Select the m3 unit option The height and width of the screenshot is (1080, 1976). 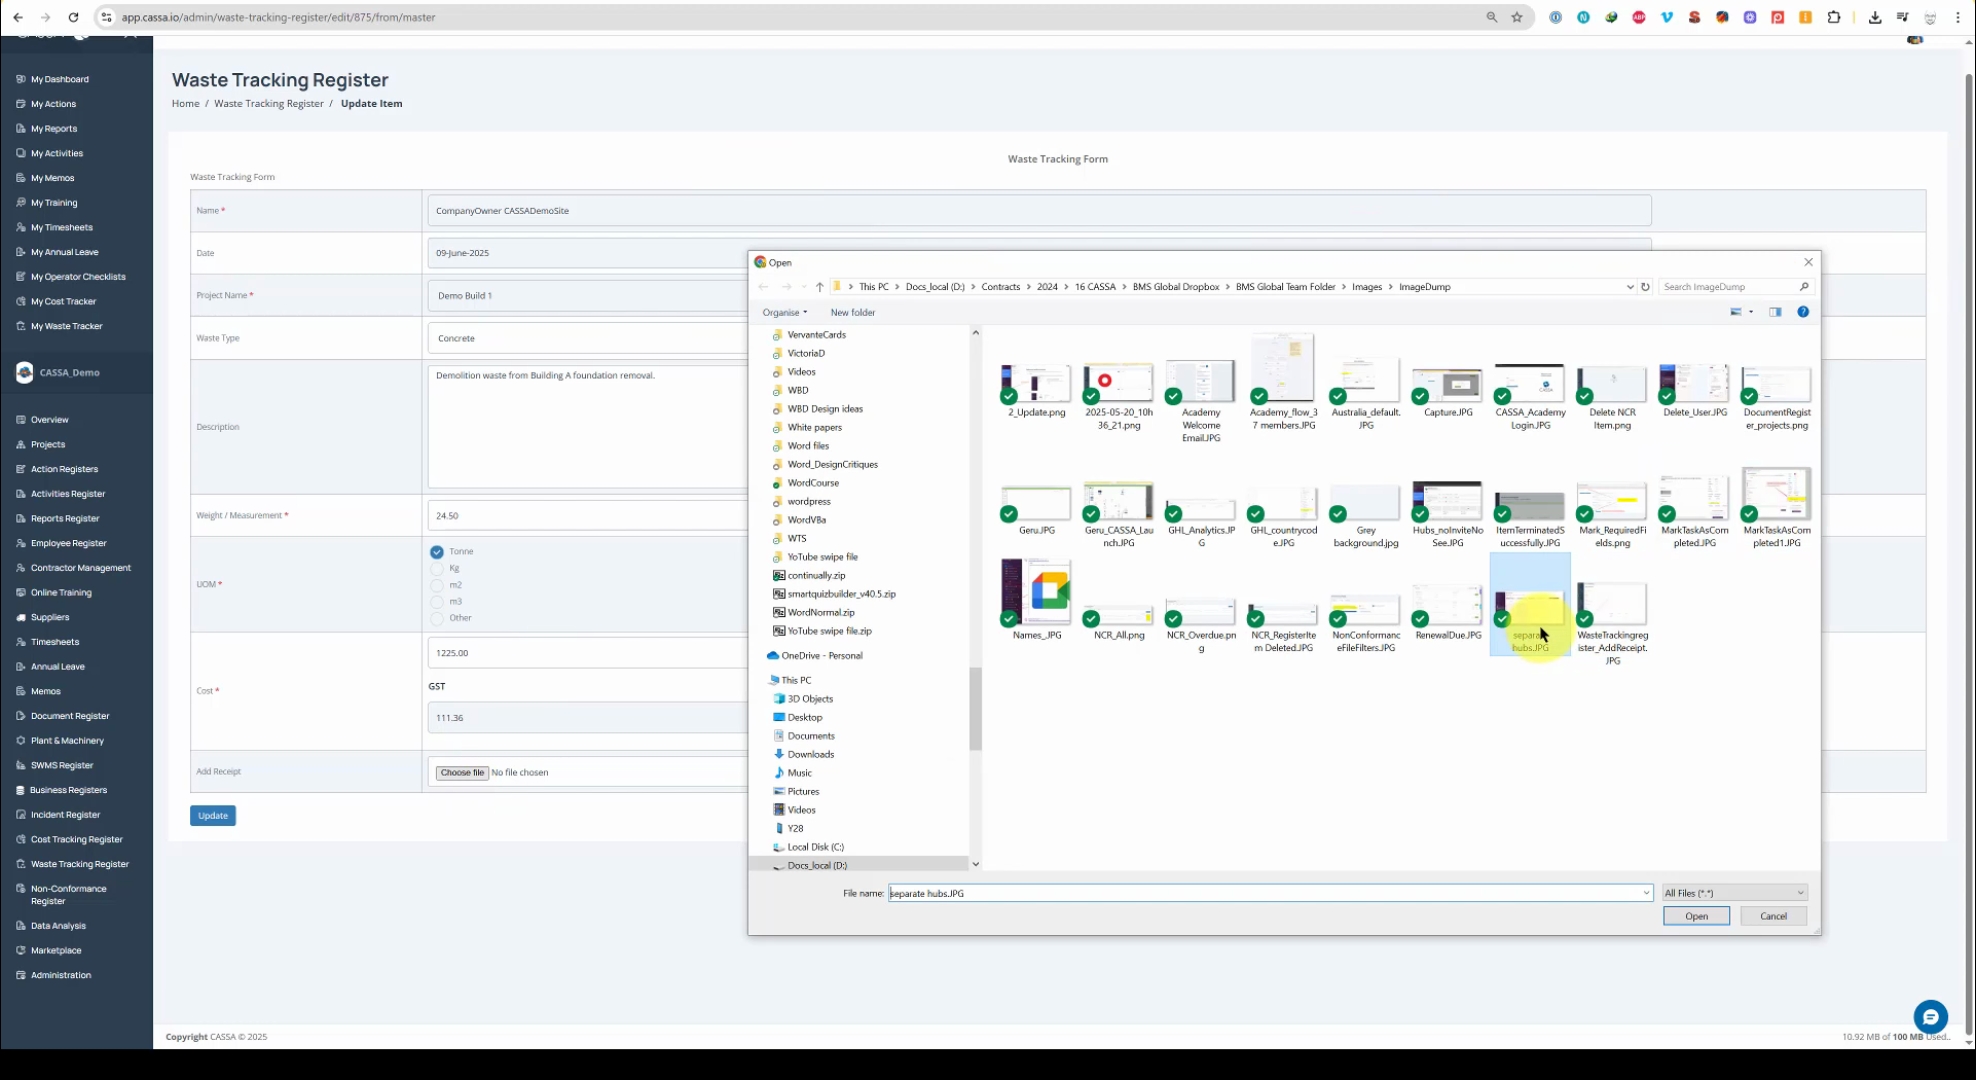tap(437, 601)
